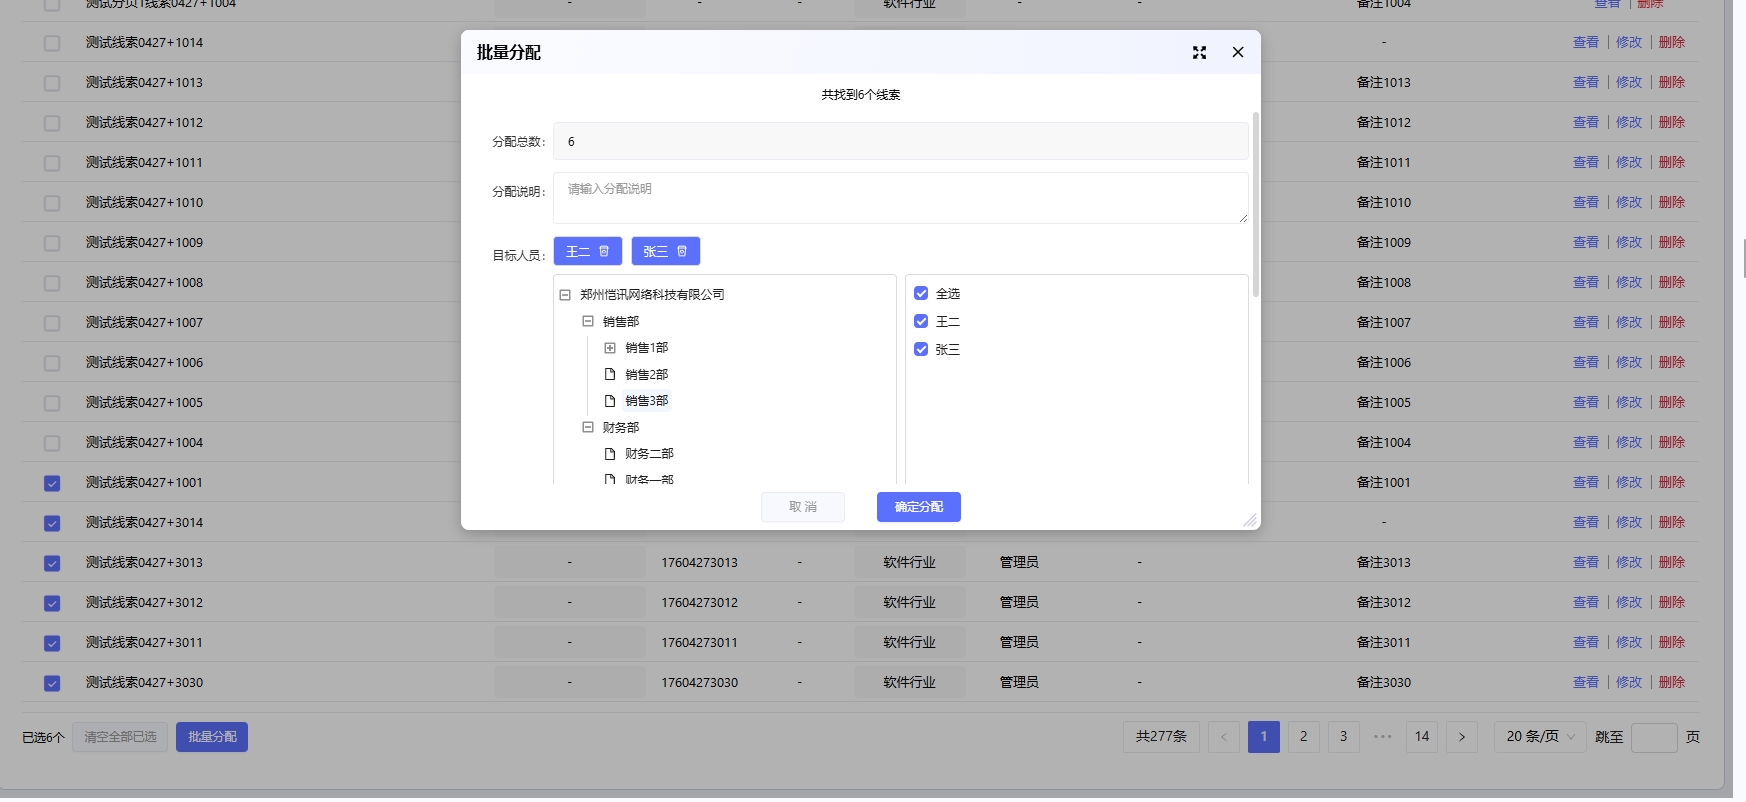This screenshot has height=802, width=1746.
Task: Uncheck the 张三 checkbox in the person list
Action: tap(921, 350)
